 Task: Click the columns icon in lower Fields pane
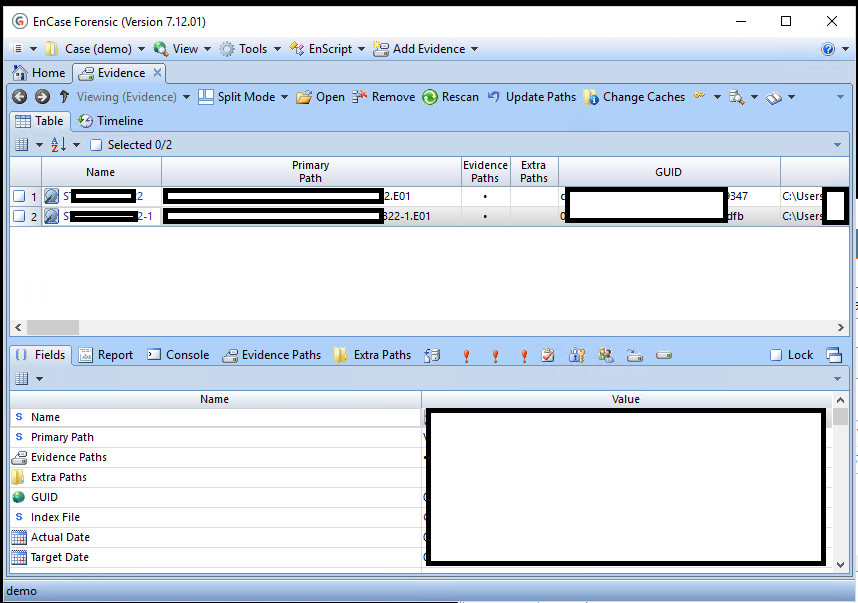pyautogui.click(x=22, y=379)
